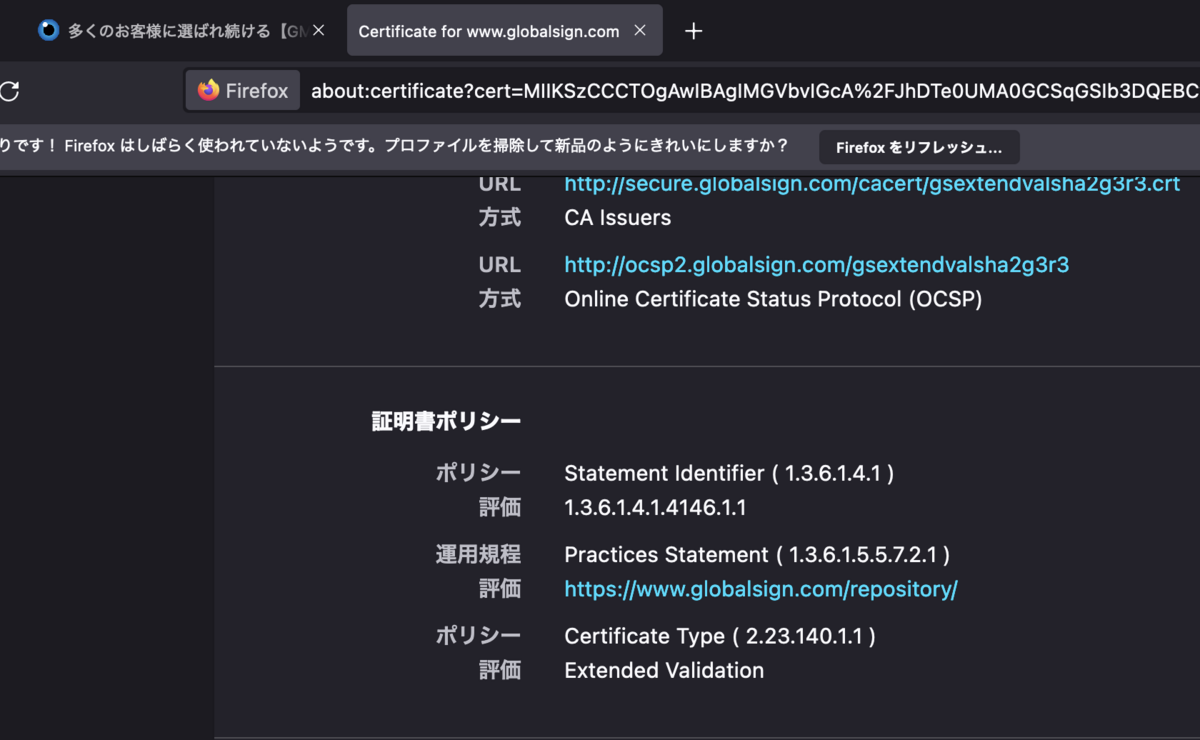
Task: Click the 1.3.6.1.4.1.4146.1.1 policy value
Action: (x=655, y=507)
